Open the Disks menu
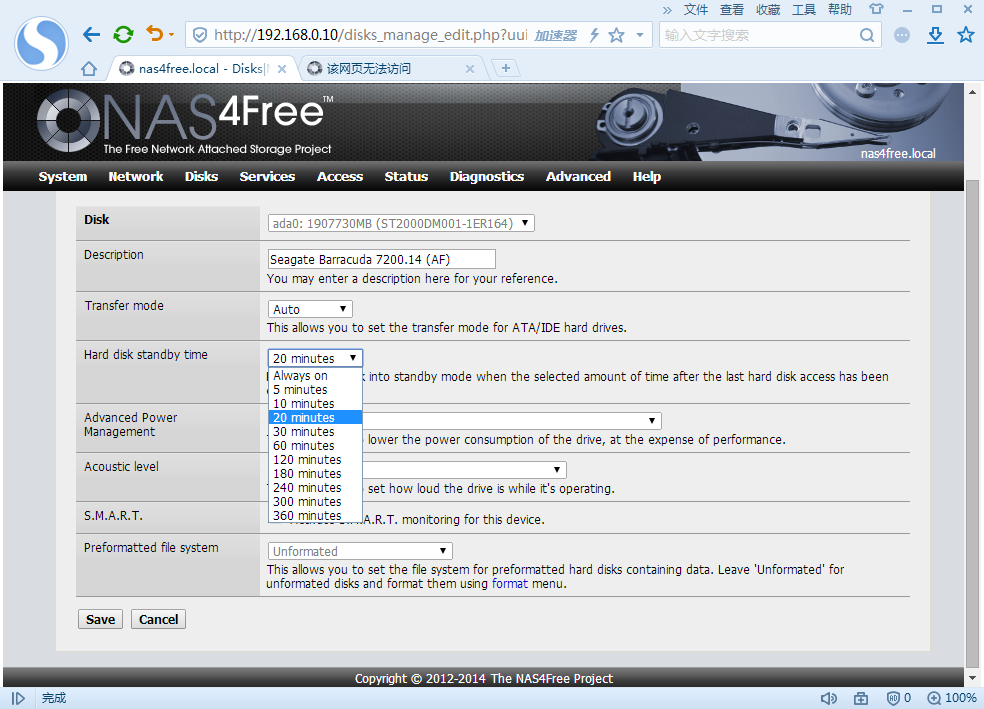The height and width of the screenshot is (709, 984). point(201,176)
